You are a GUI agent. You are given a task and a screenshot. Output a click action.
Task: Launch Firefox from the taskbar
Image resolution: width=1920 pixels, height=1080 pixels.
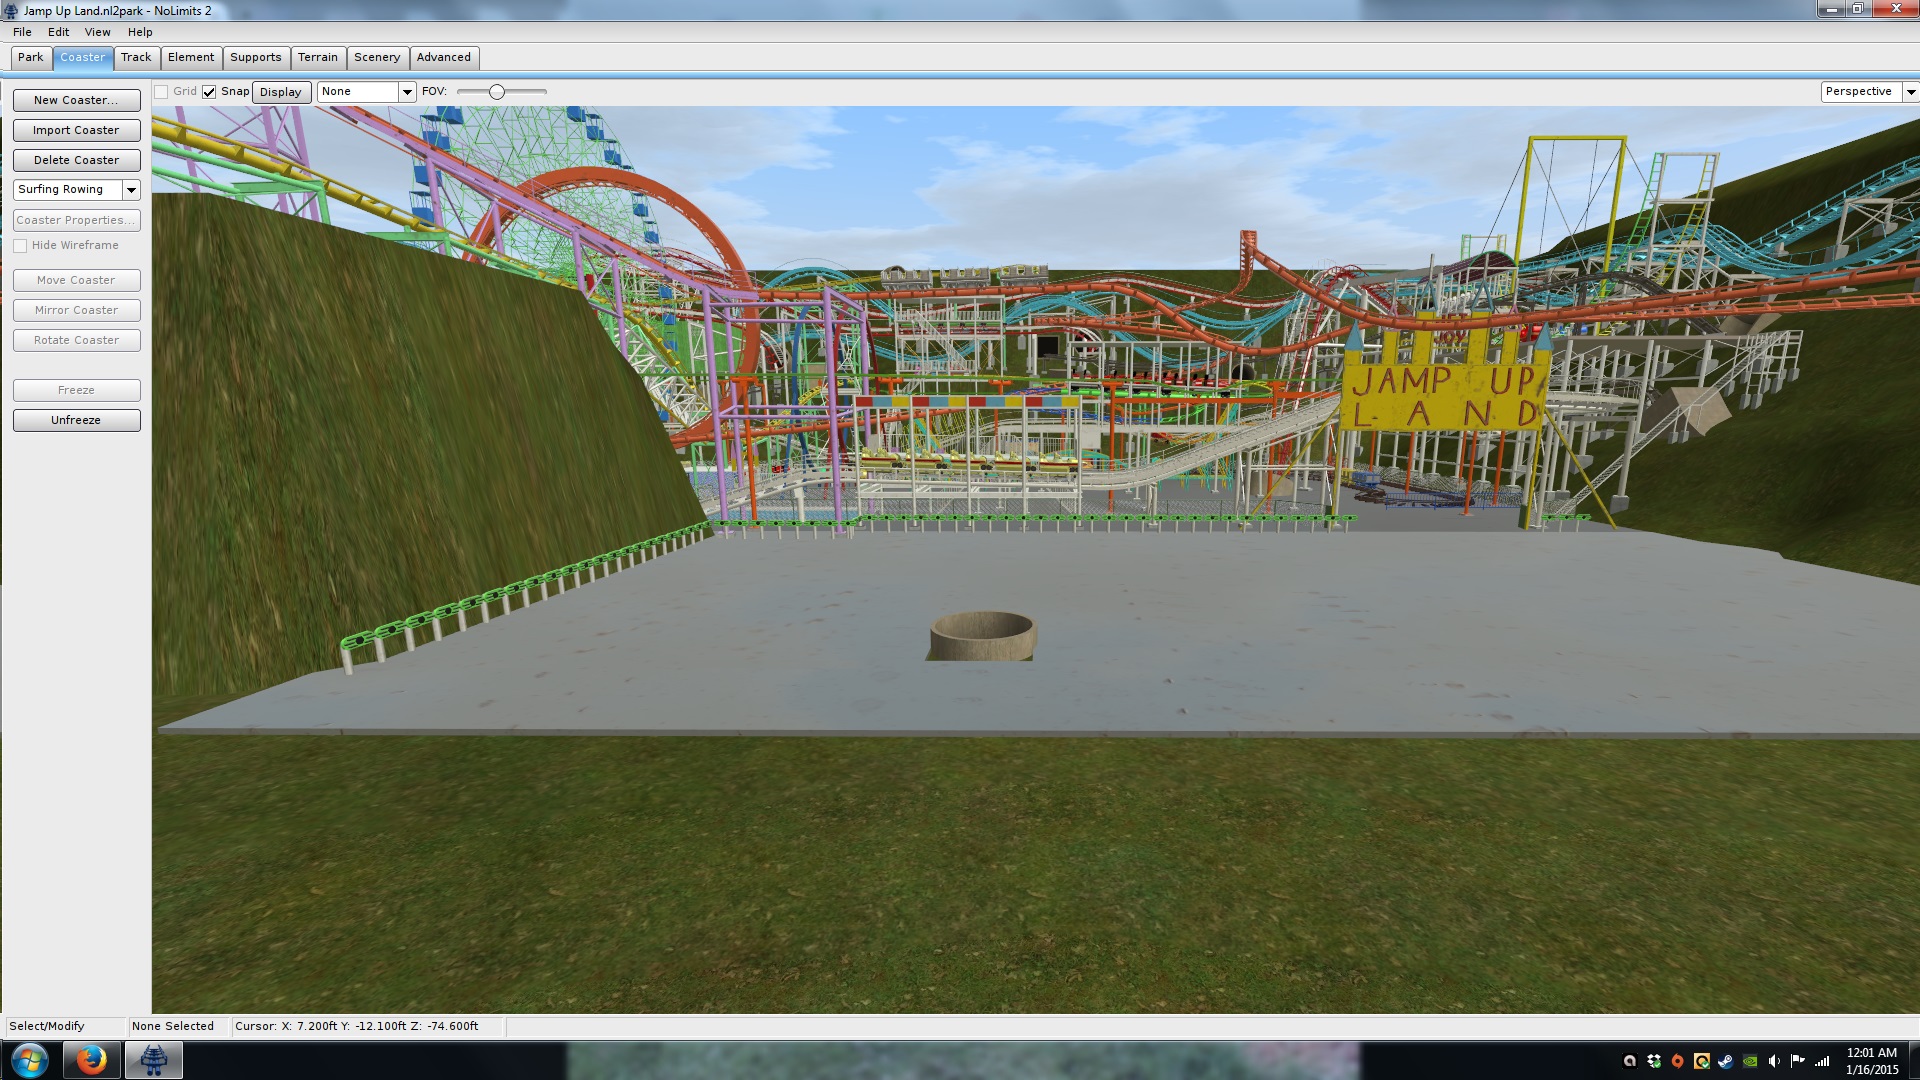91,1060
